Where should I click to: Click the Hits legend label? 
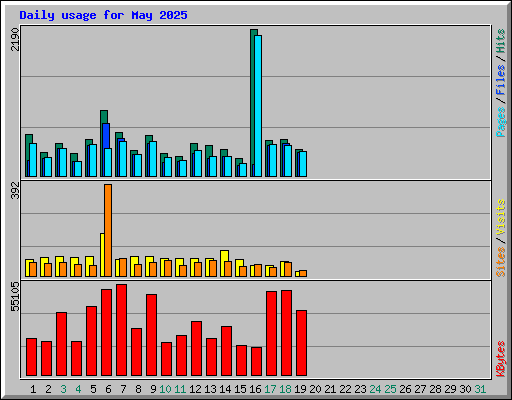[500, 41]
